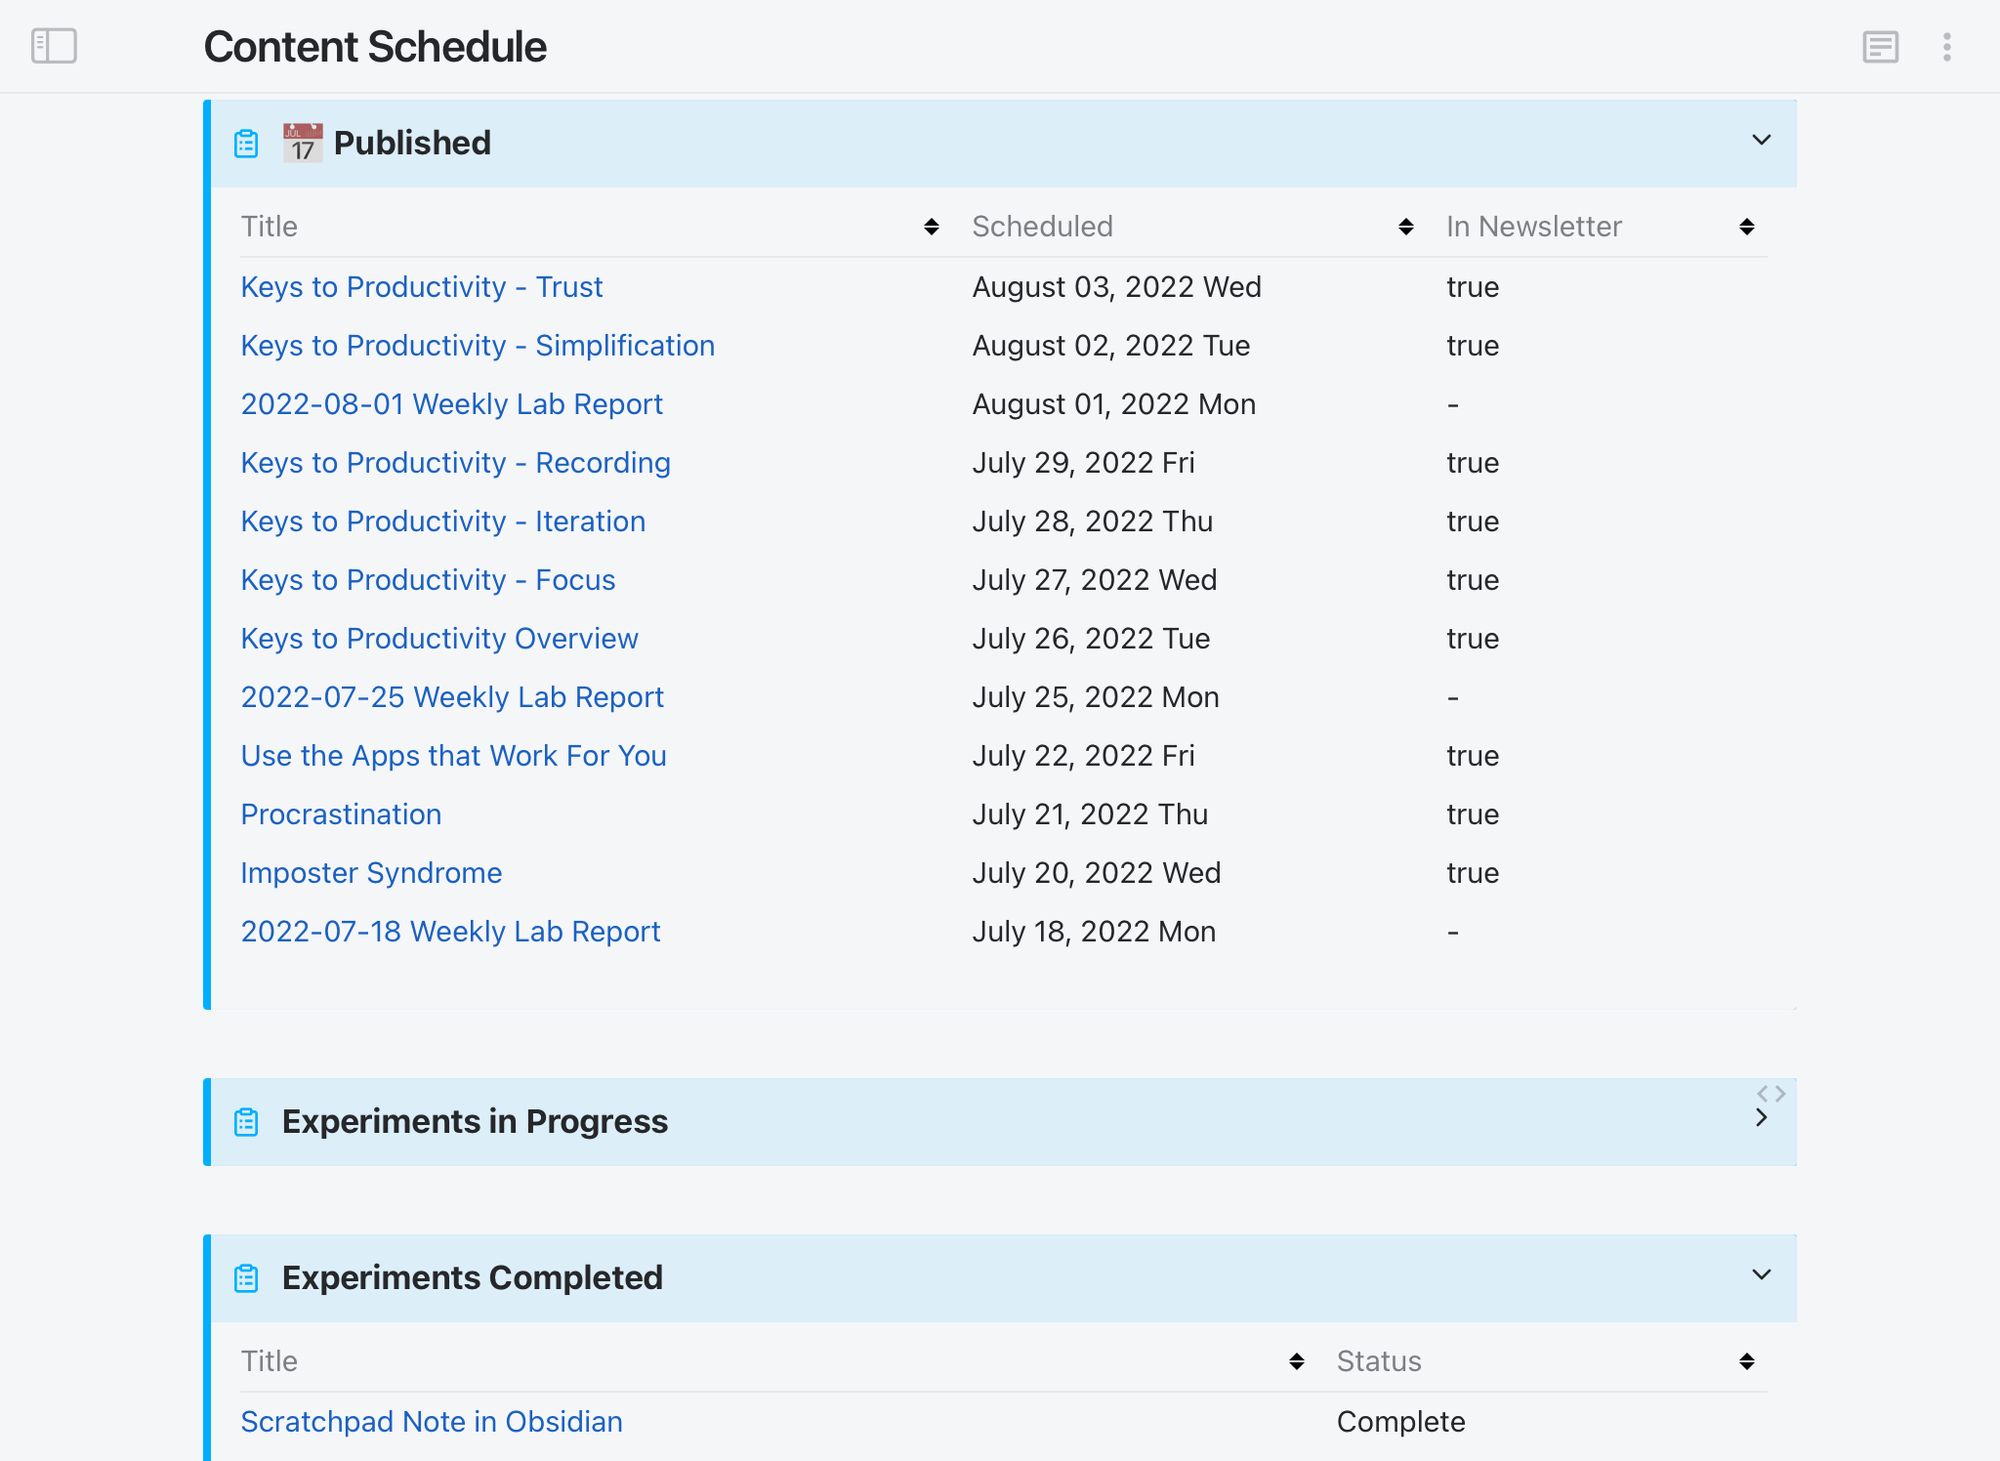Viewport: 2000px width, 1461px height.
Task: Click the Published heading text
Action: (412, 143)
